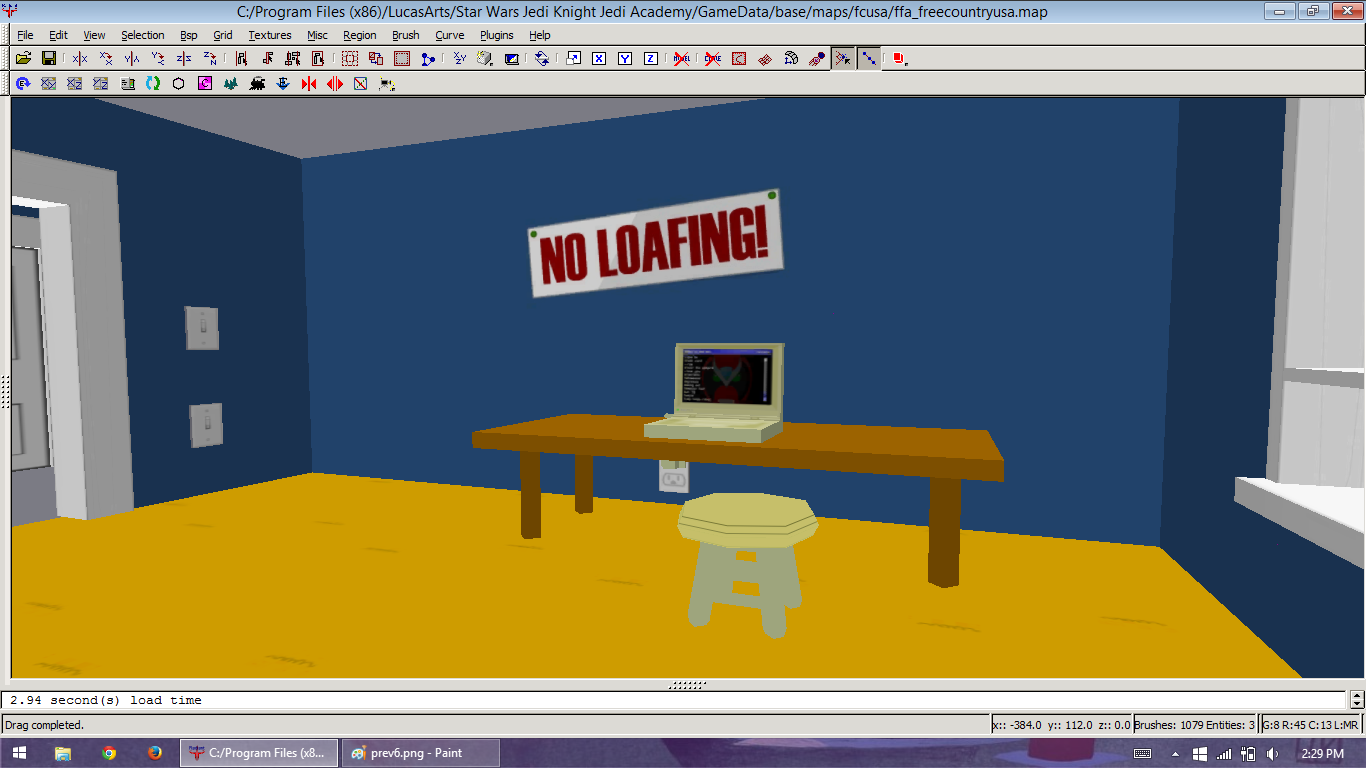Click the black train plugin icon
The image size is (1366, 768).
click(257, 84)
